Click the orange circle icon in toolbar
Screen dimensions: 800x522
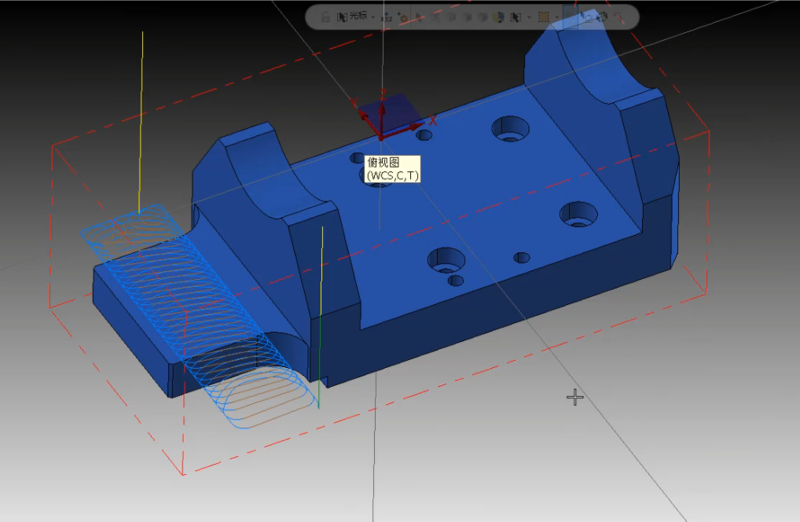[402, 17]
